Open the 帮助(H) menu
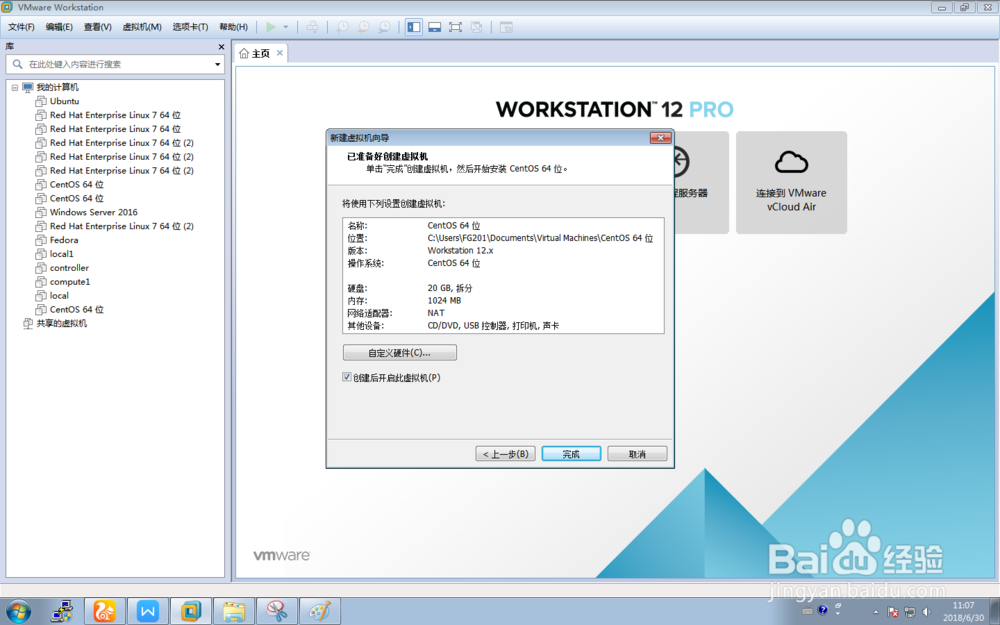This screenshot has height=625, width=1000. coord(233,27)
